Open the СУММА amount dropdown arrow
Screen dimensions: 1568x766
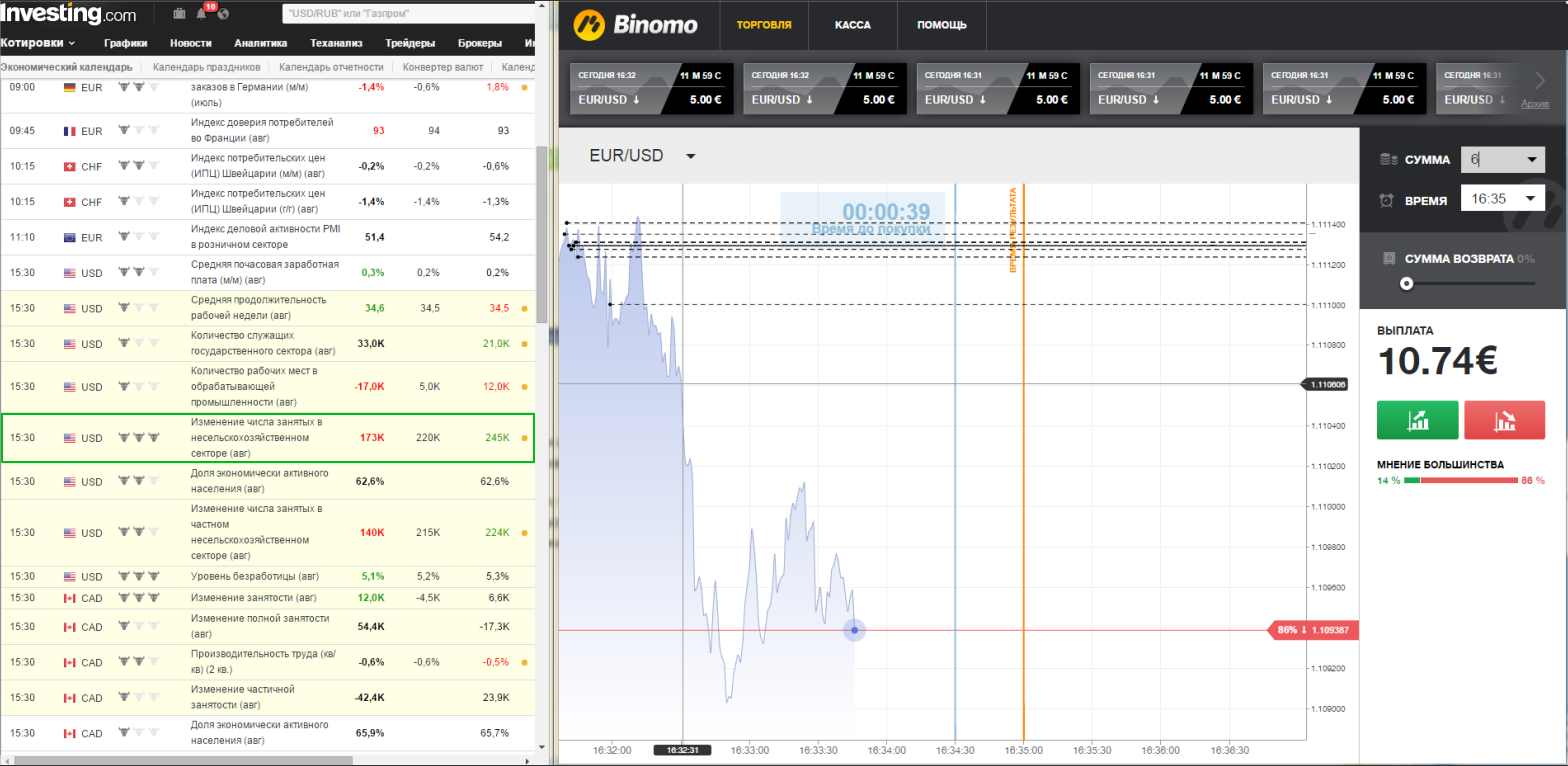click(1531, 160)
